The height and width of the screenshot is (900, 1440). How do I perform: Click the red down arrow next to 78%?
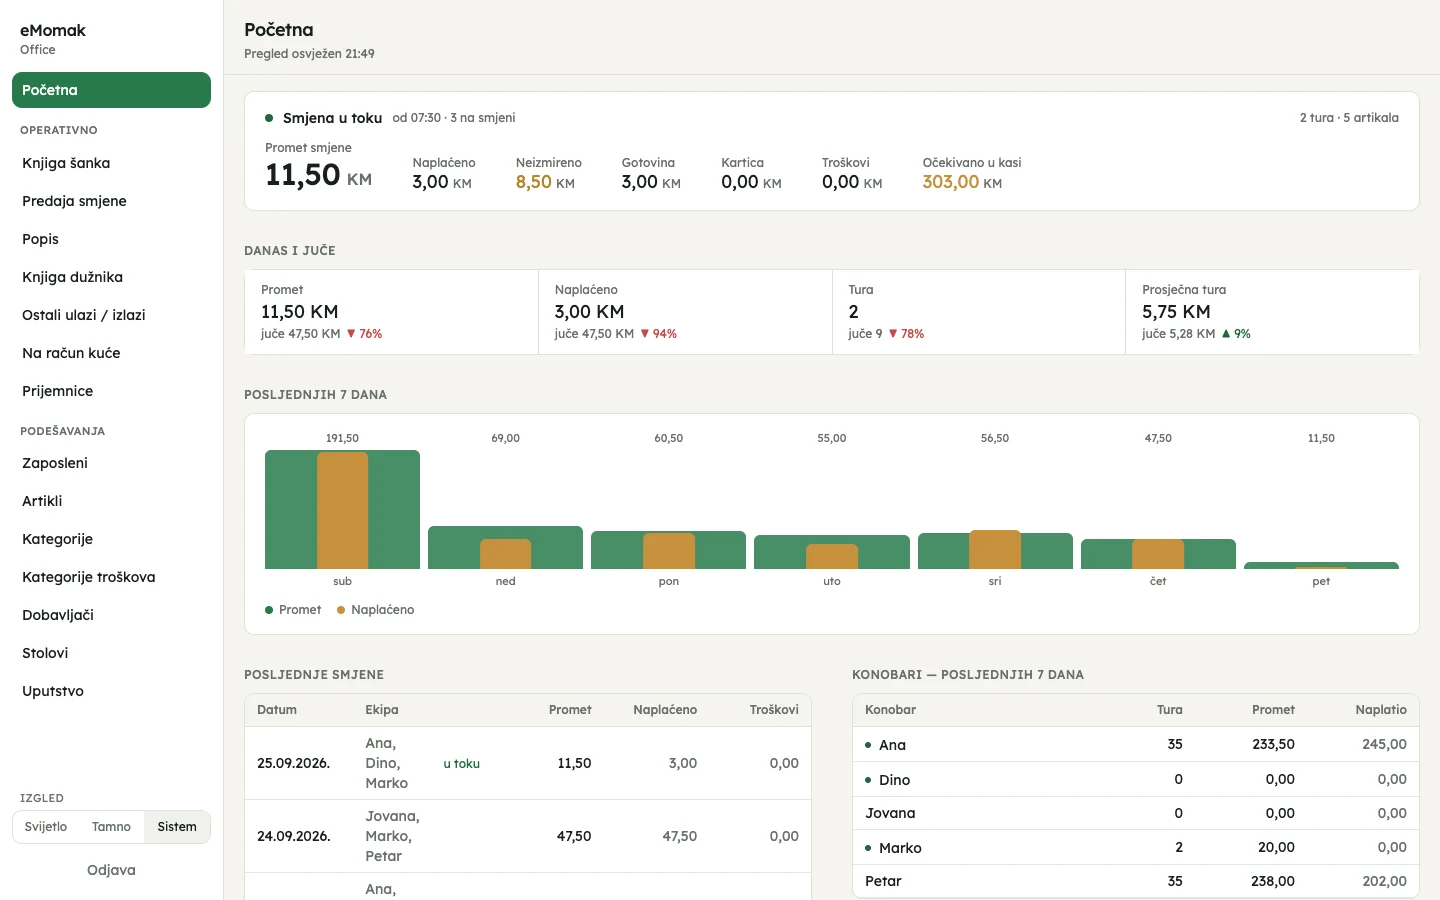893,334
